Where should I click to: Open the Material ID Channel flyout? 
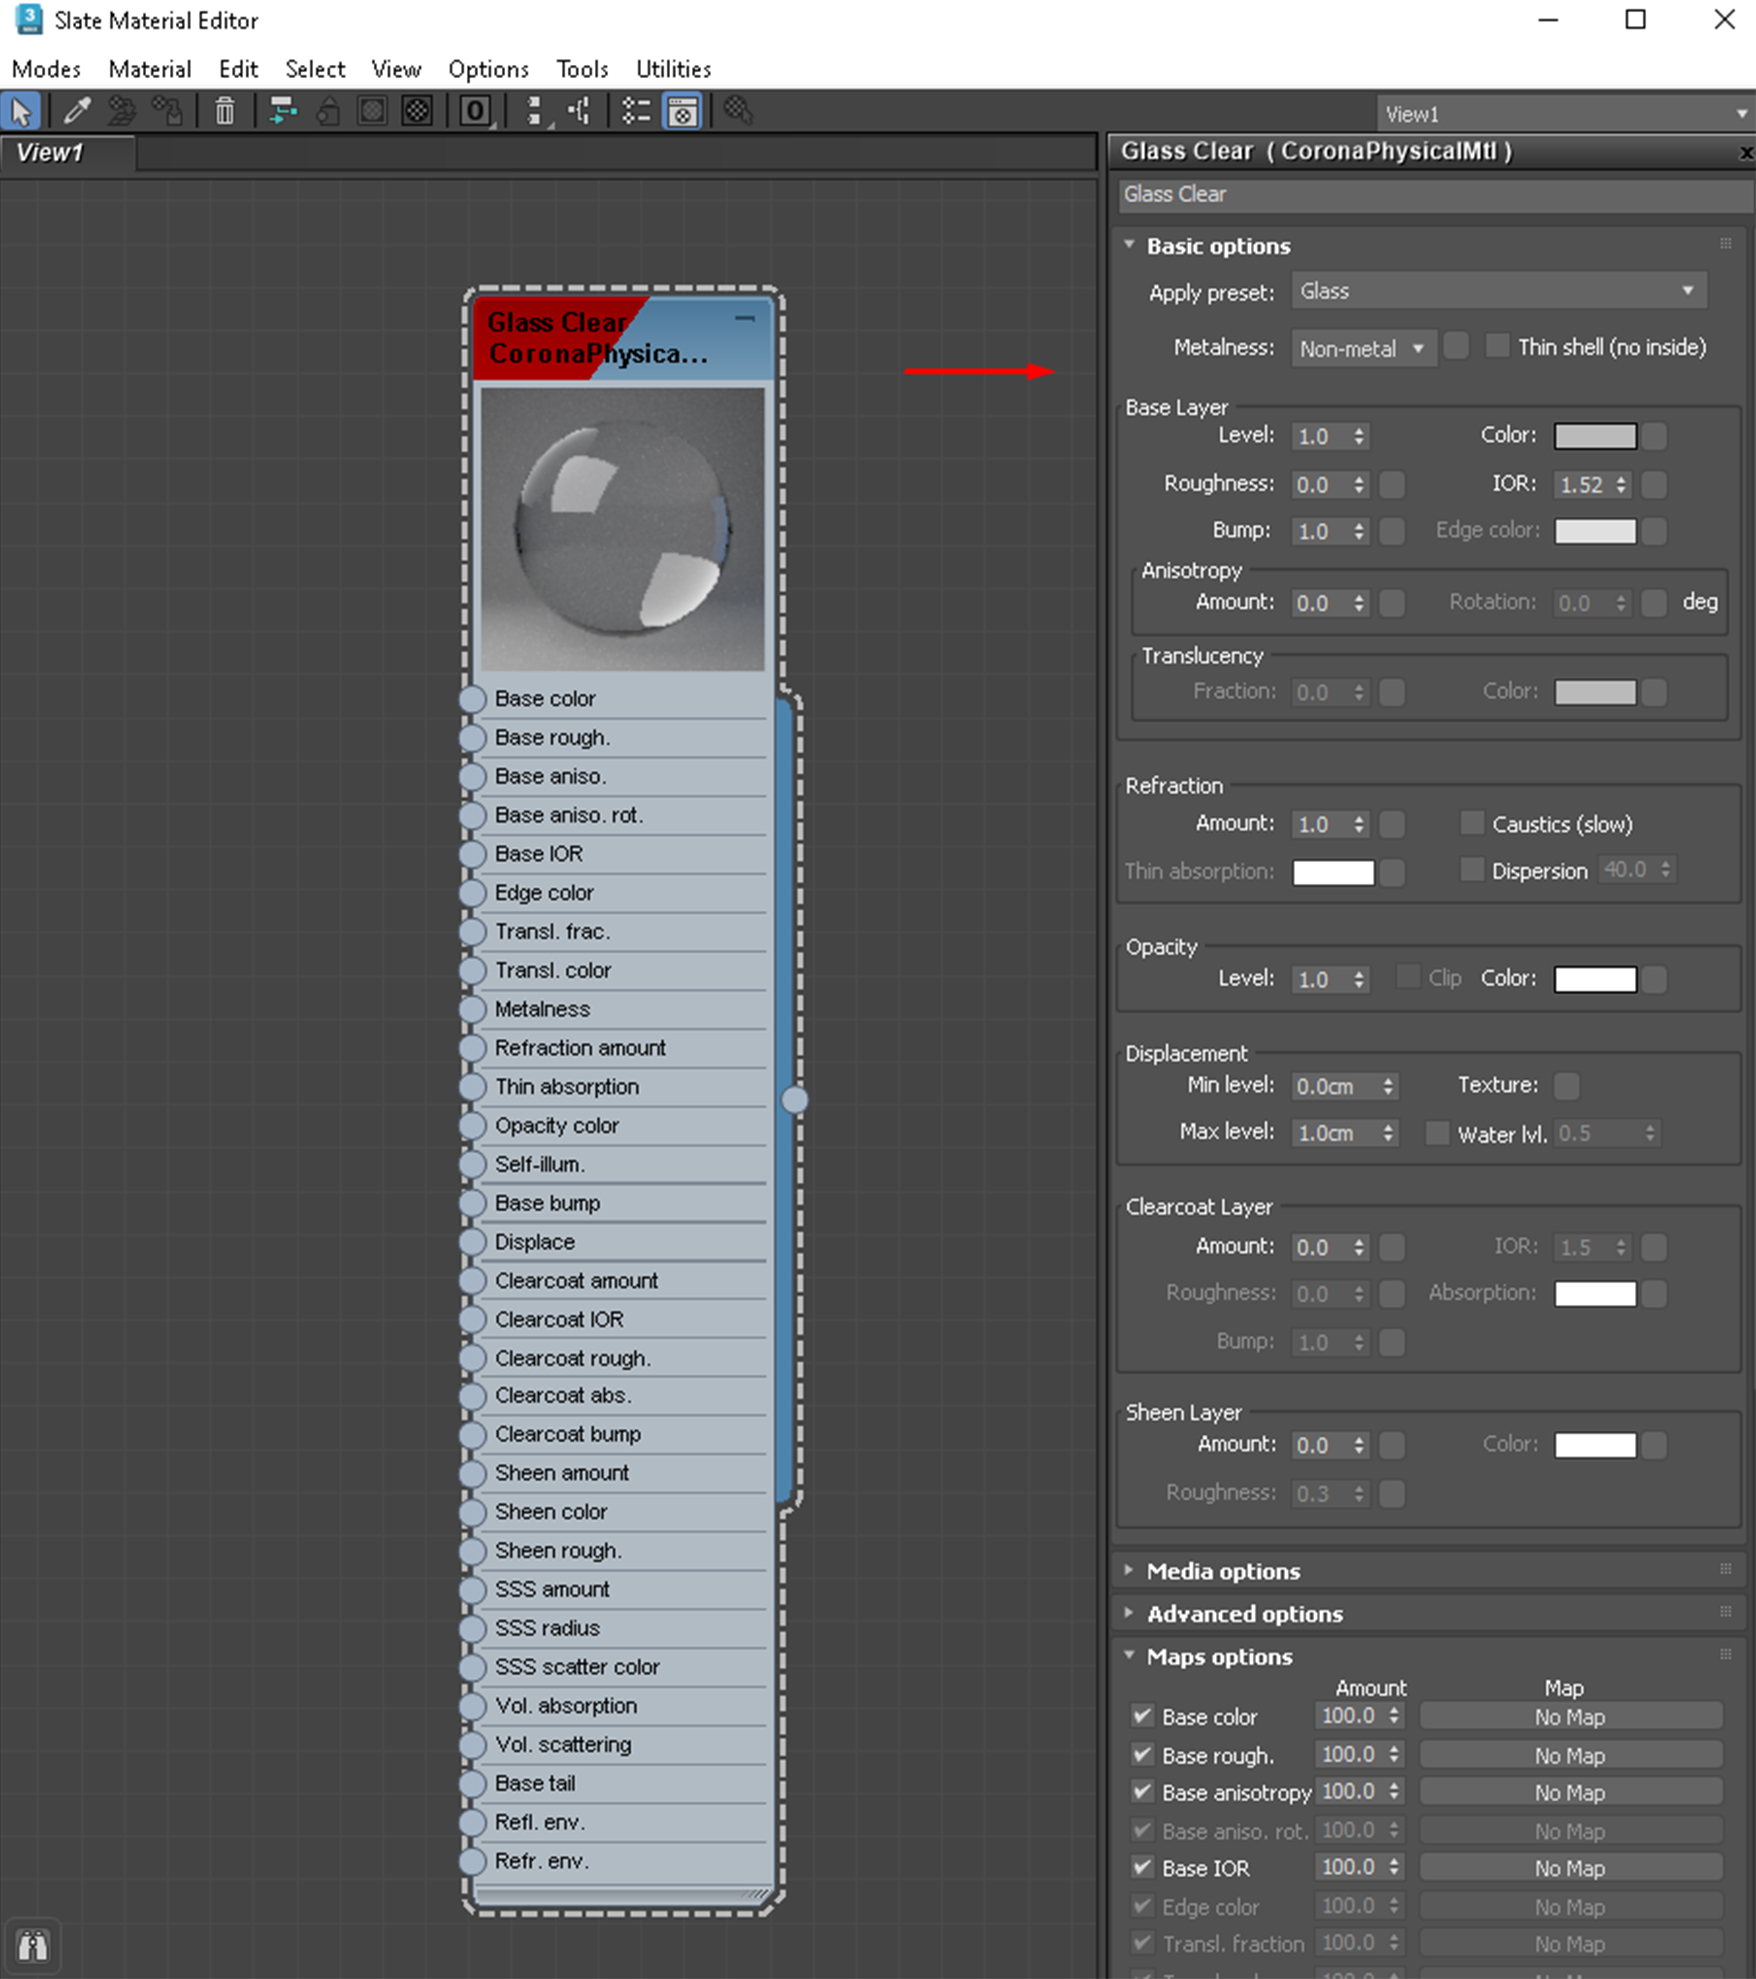476,111
